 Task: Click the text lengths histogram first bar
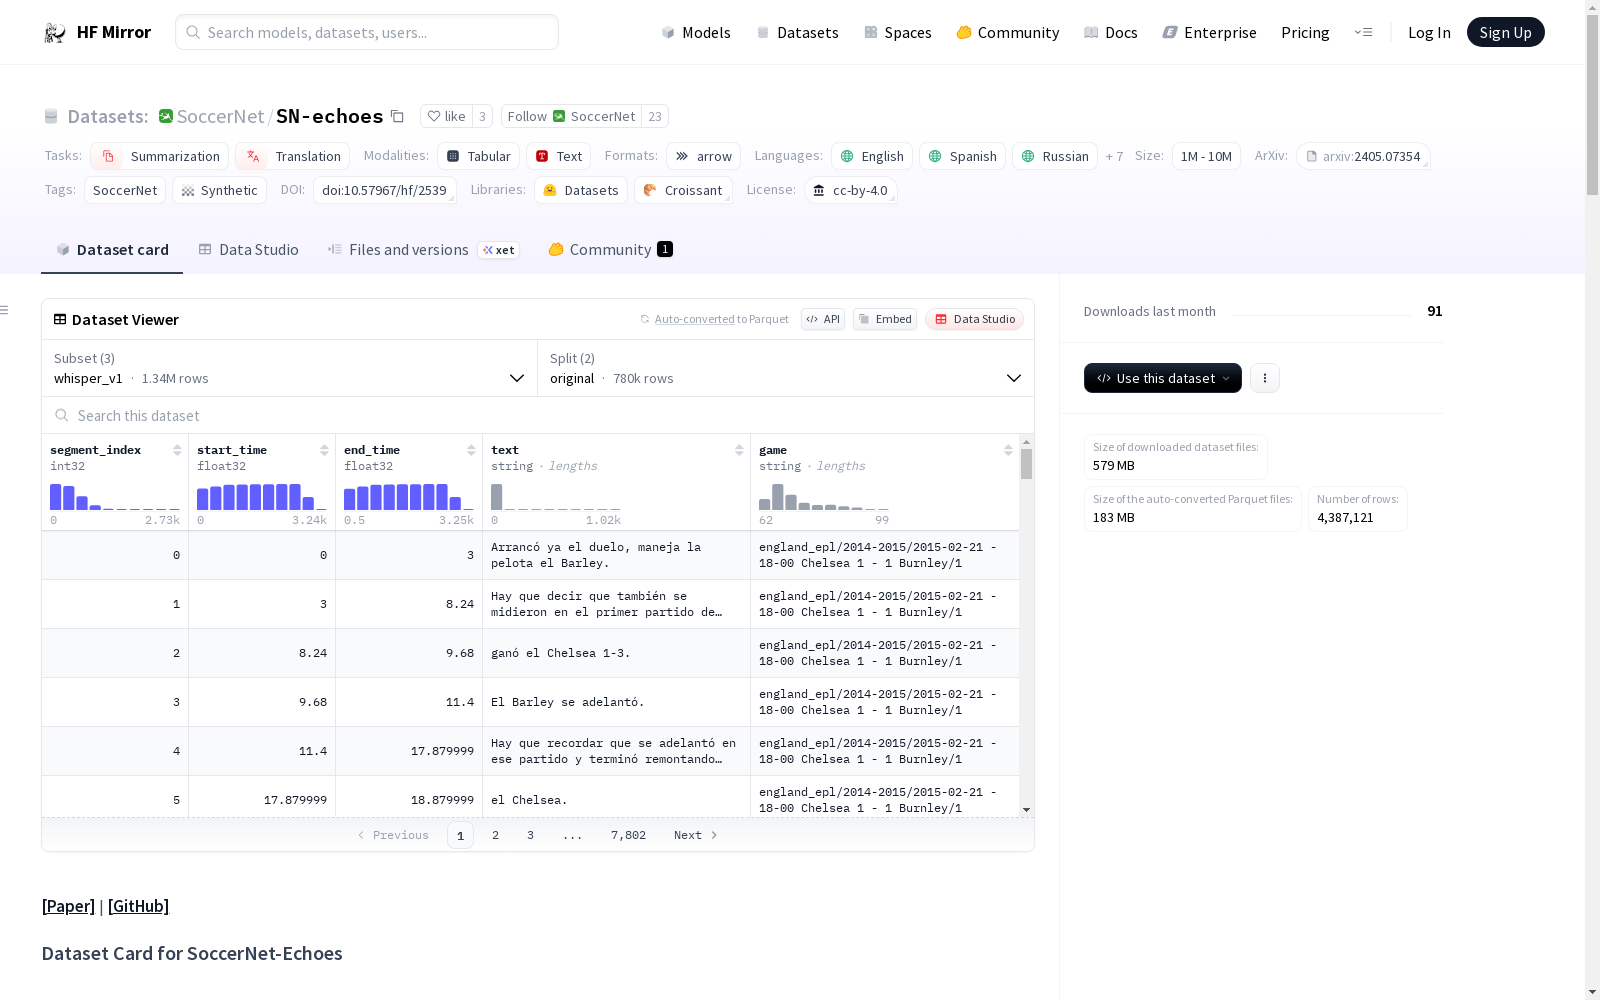pyautogui.click(x=496, y=497)
